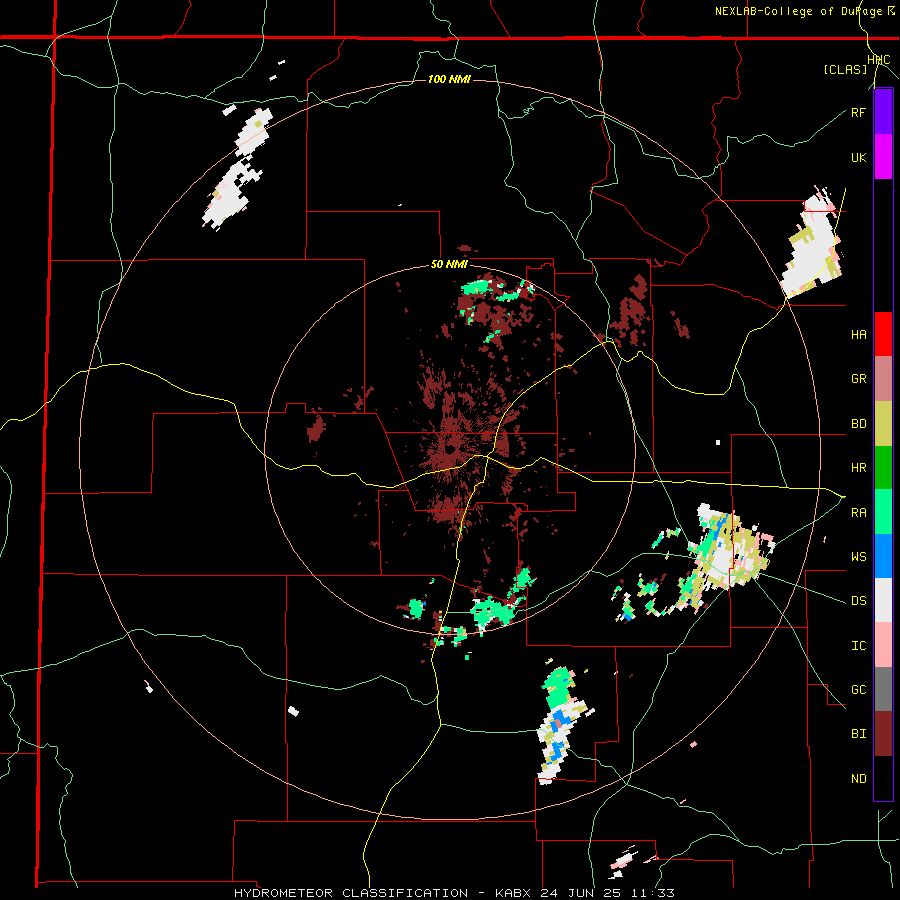Click the 'HHC' product label
The height and width of the screenshot is (900, 900).
pyautogui.click(x=879, y=60)
